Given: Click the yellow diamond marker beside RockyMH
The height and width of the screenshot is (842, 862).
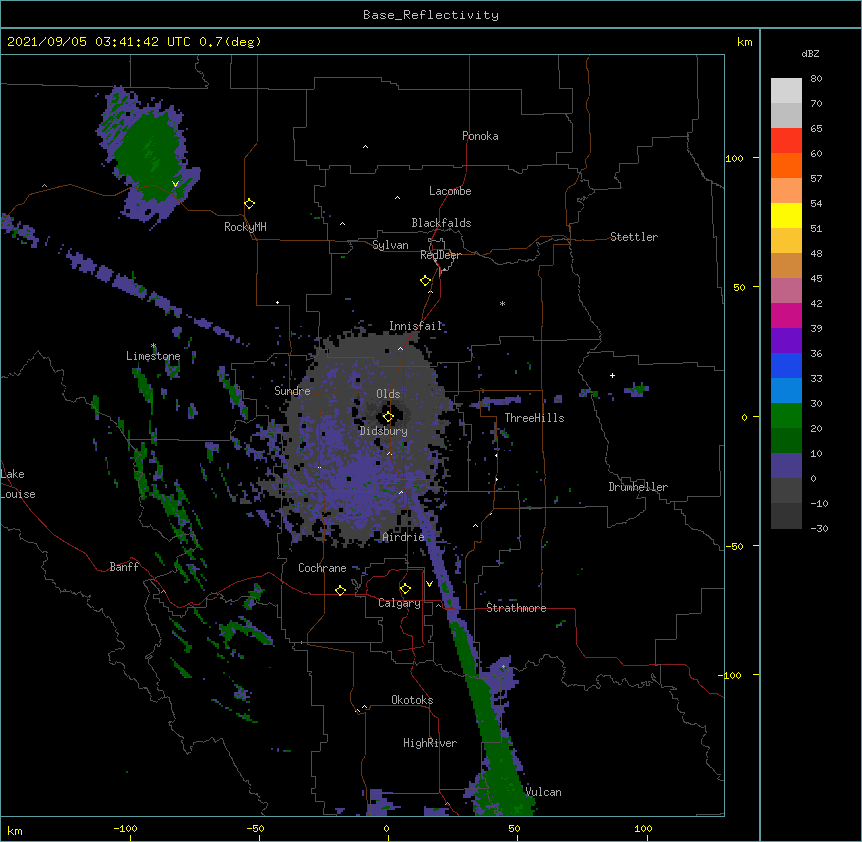Looking at the screenshot, I should point(249,204).
